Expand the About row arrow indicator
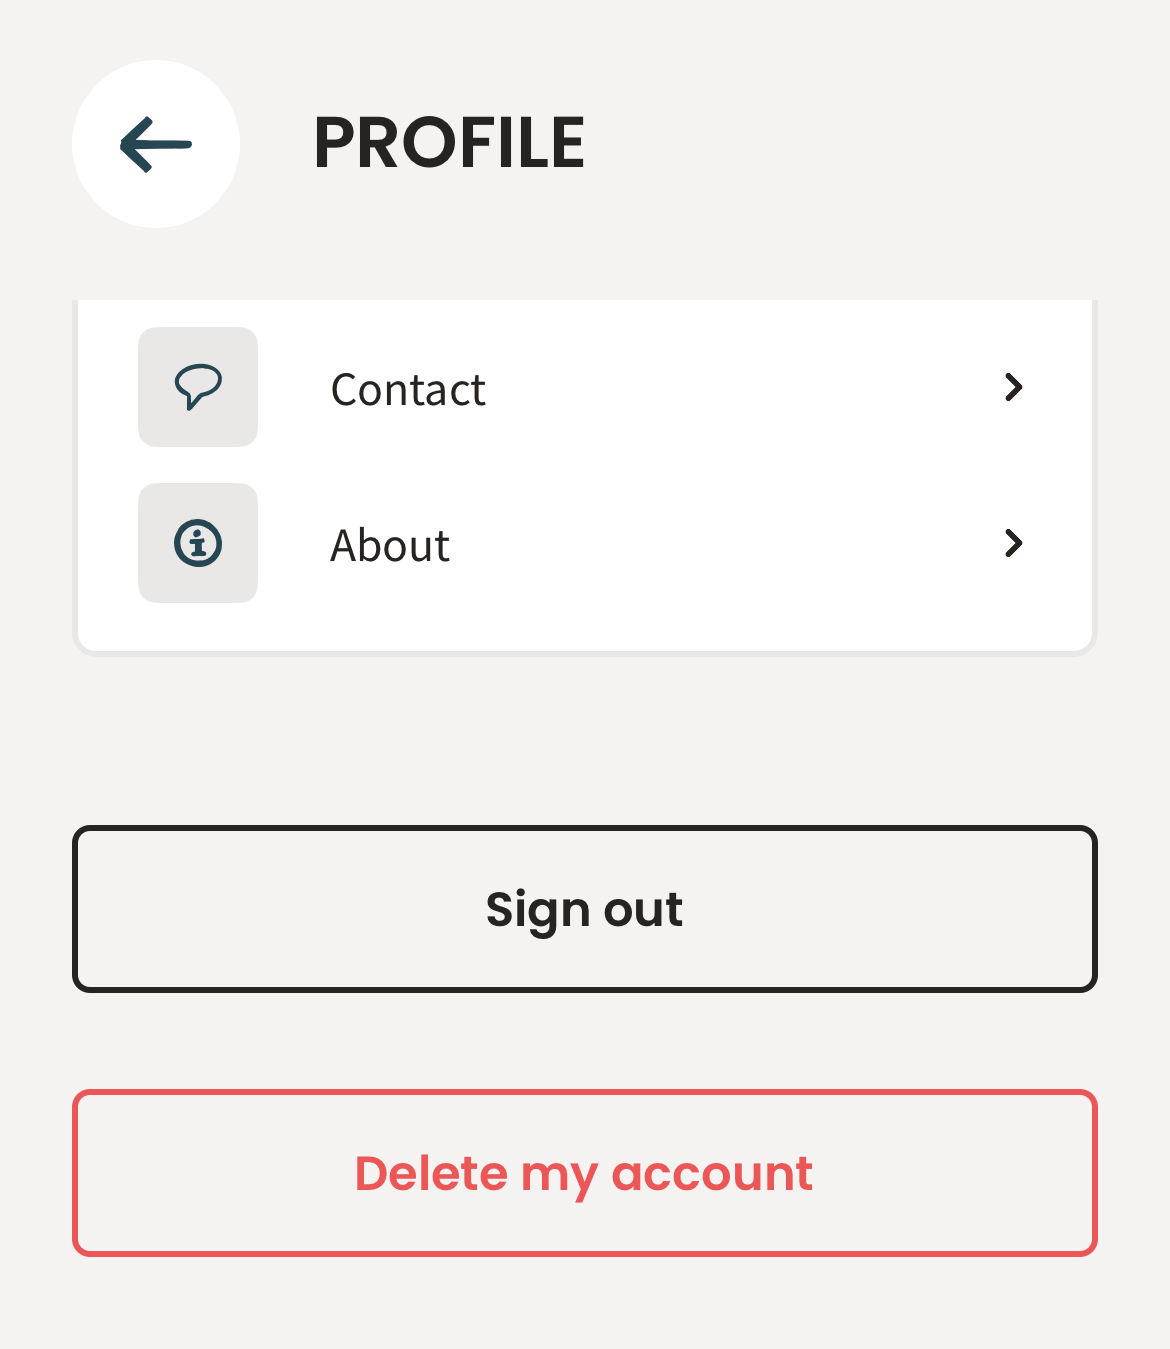Image resolution: width=1170 pixels, height=1349 pixels. point(1013,543)
